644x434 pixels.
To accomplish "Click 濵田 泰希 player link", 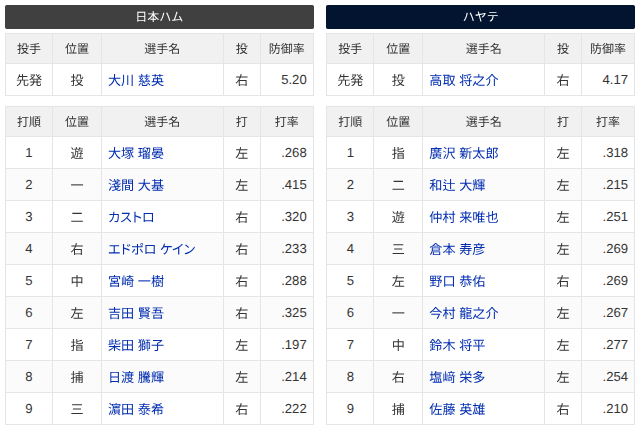I will click(136, 409).
